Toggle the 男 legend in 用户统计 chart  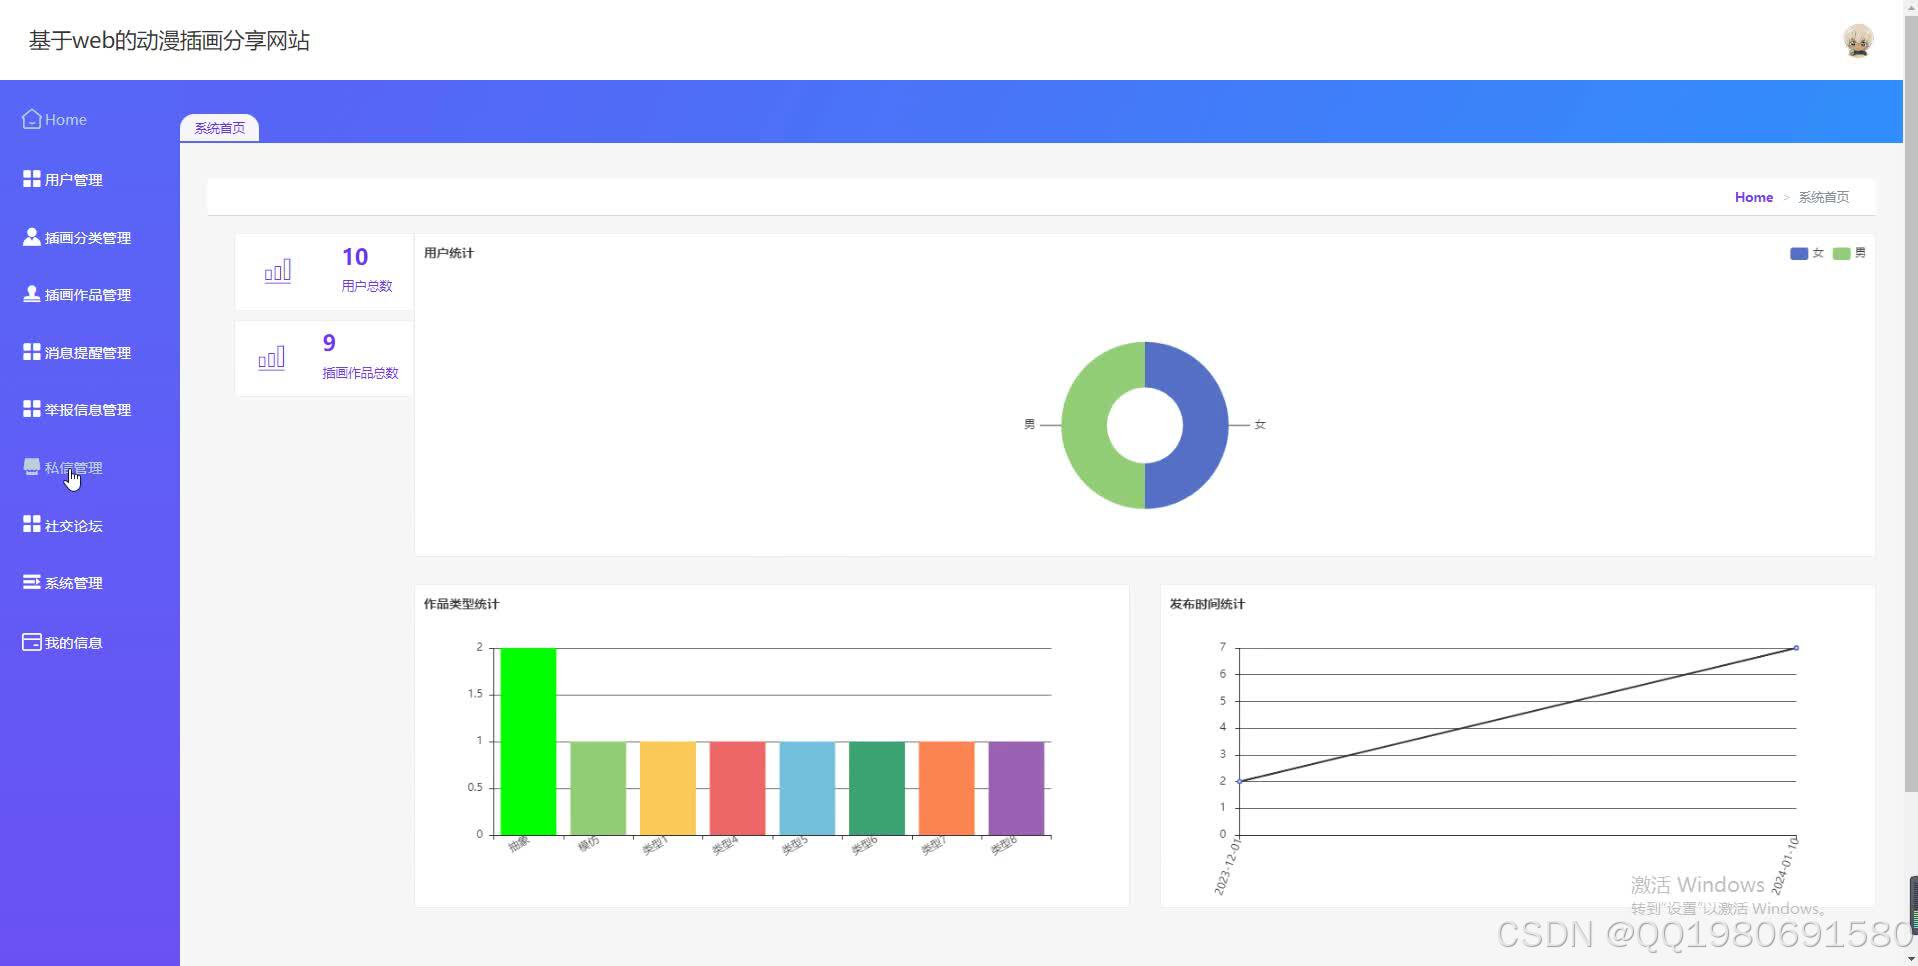tap(1849, 253)
